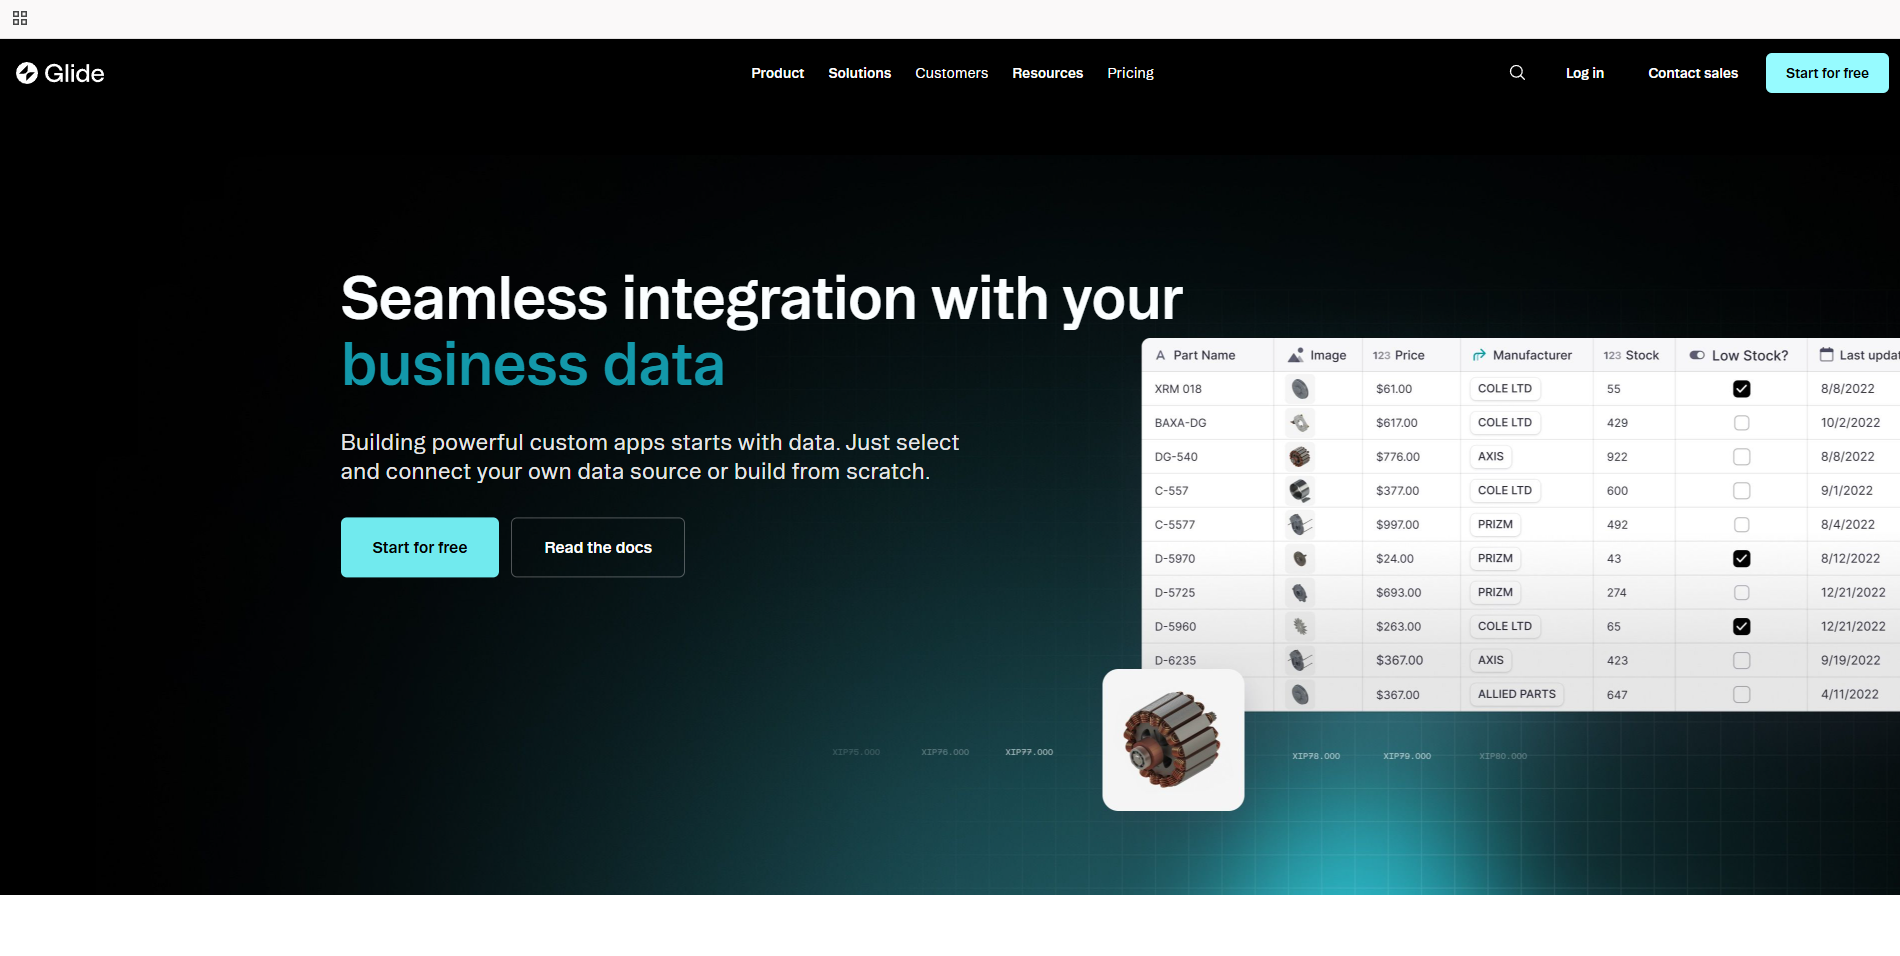
Task: Check Low Stock for BAXA-DG
Action: tap(1741, 423)
